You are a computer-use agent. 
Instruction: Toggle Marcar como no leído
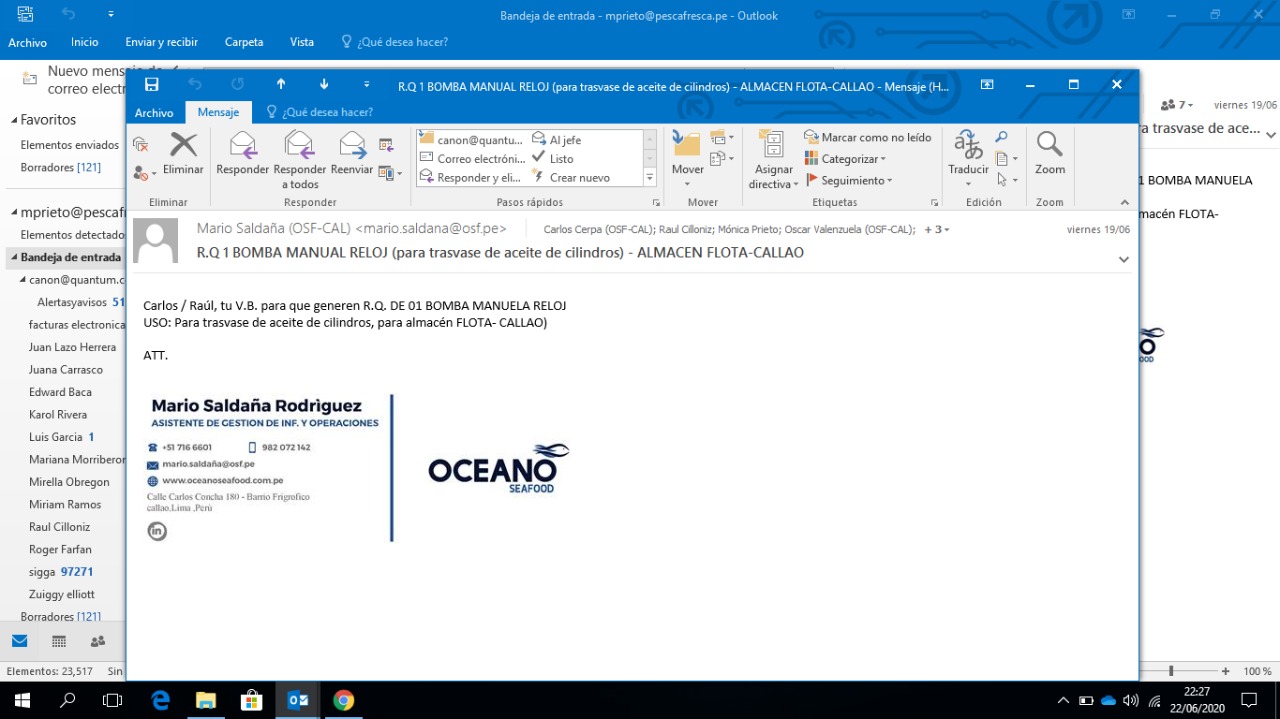click(x=867, y=138)
